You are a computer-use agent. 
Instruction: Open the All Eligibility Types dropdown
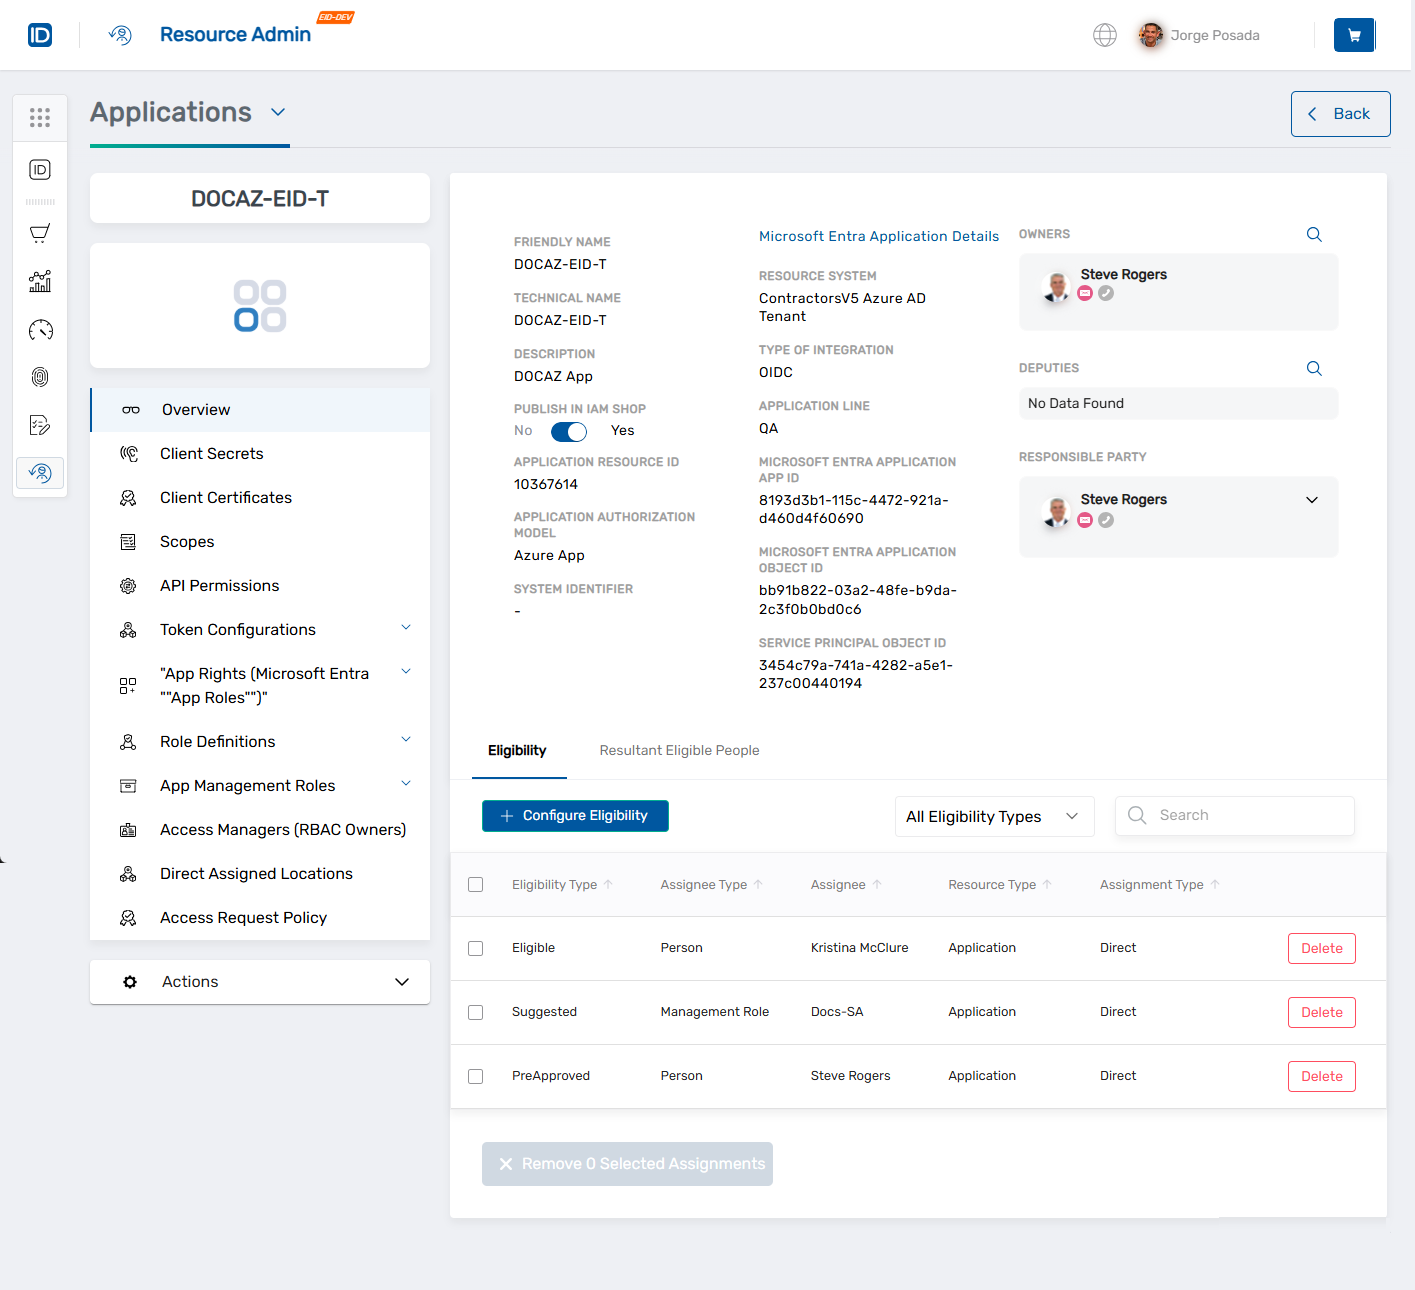(x=993, y=816)
